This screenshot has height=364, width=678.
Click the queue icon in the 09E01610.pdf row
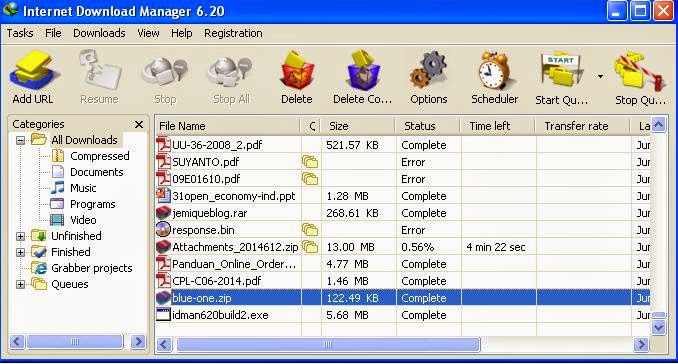tap(310, 179)
